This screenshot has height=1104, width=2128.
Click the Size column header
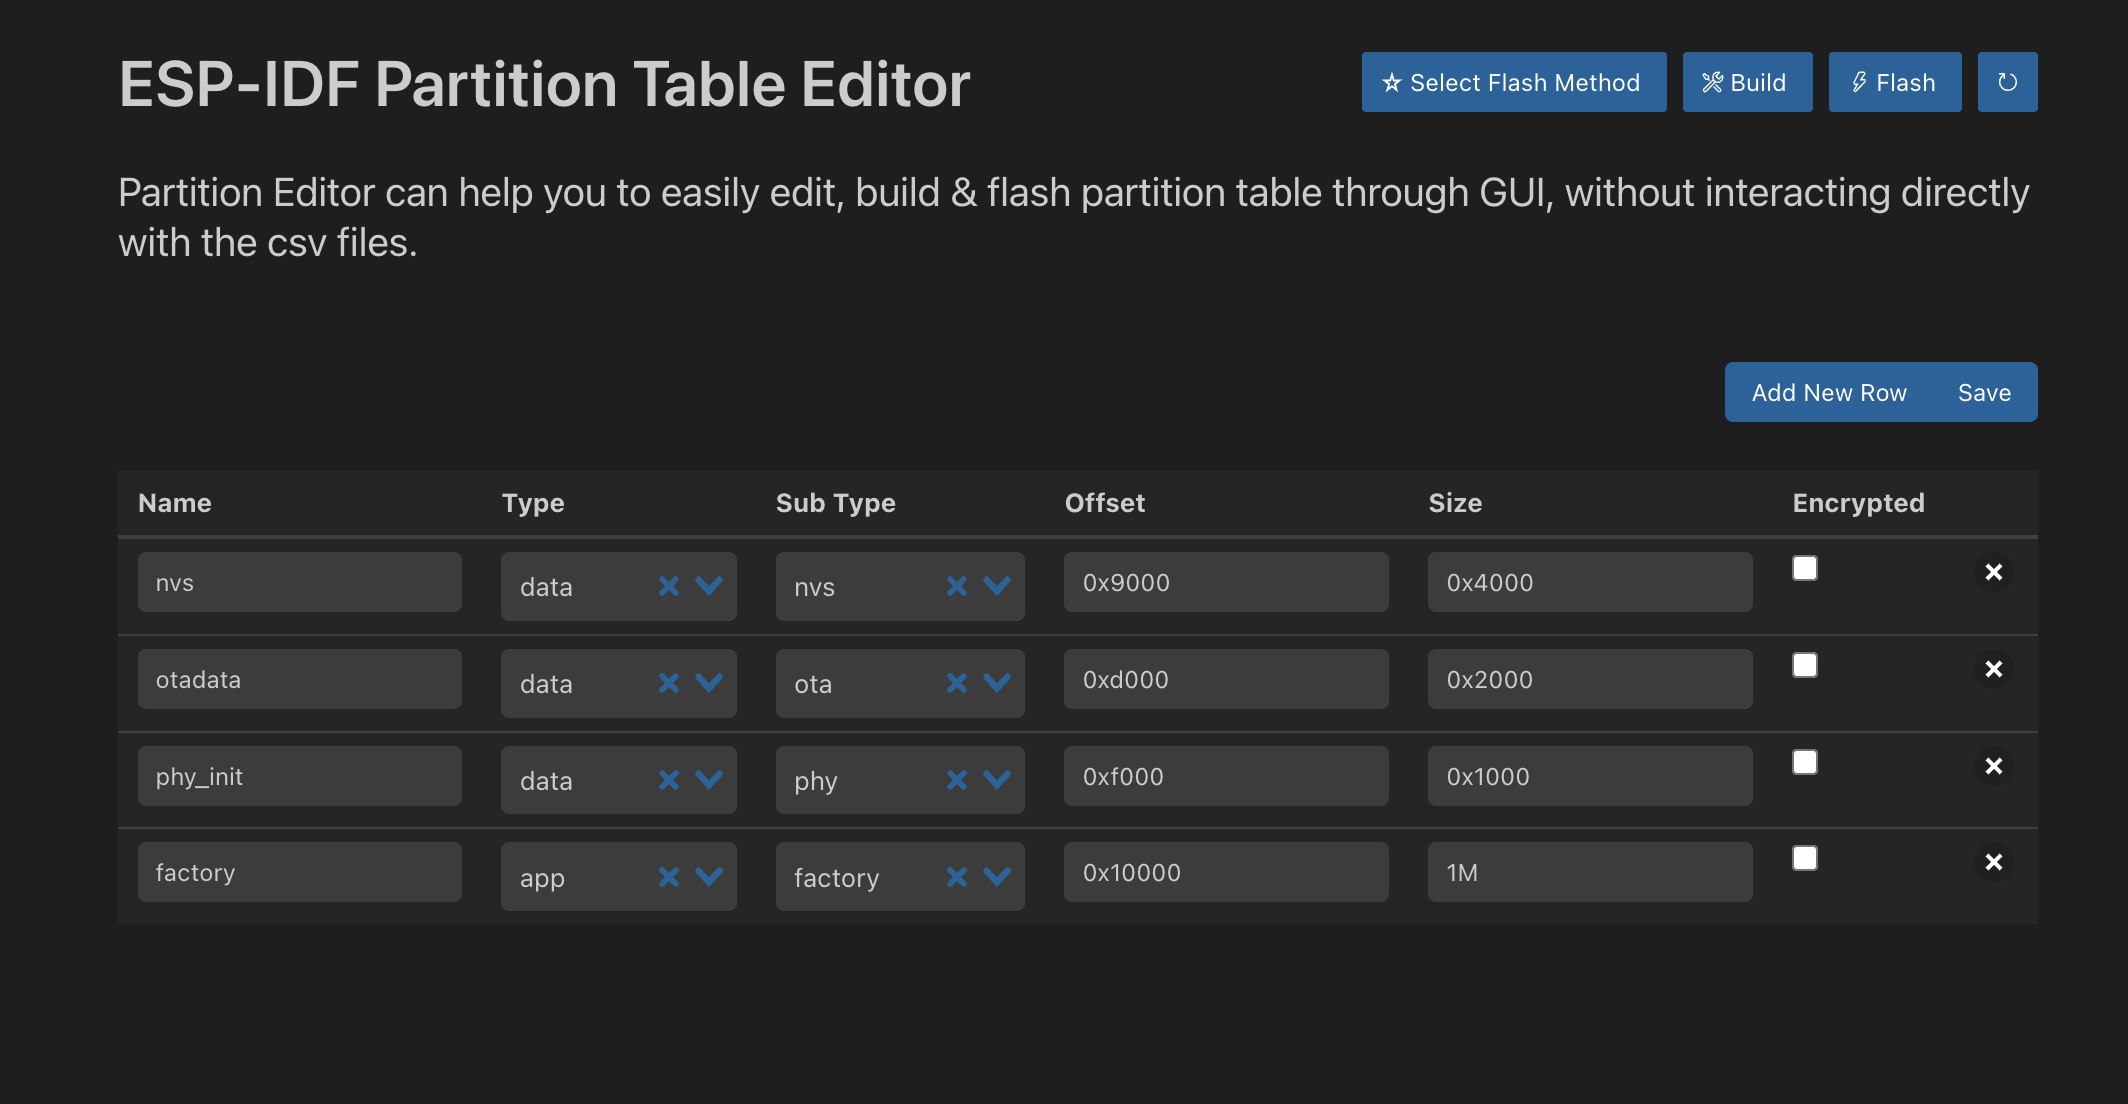click(x=1455, y=502)
